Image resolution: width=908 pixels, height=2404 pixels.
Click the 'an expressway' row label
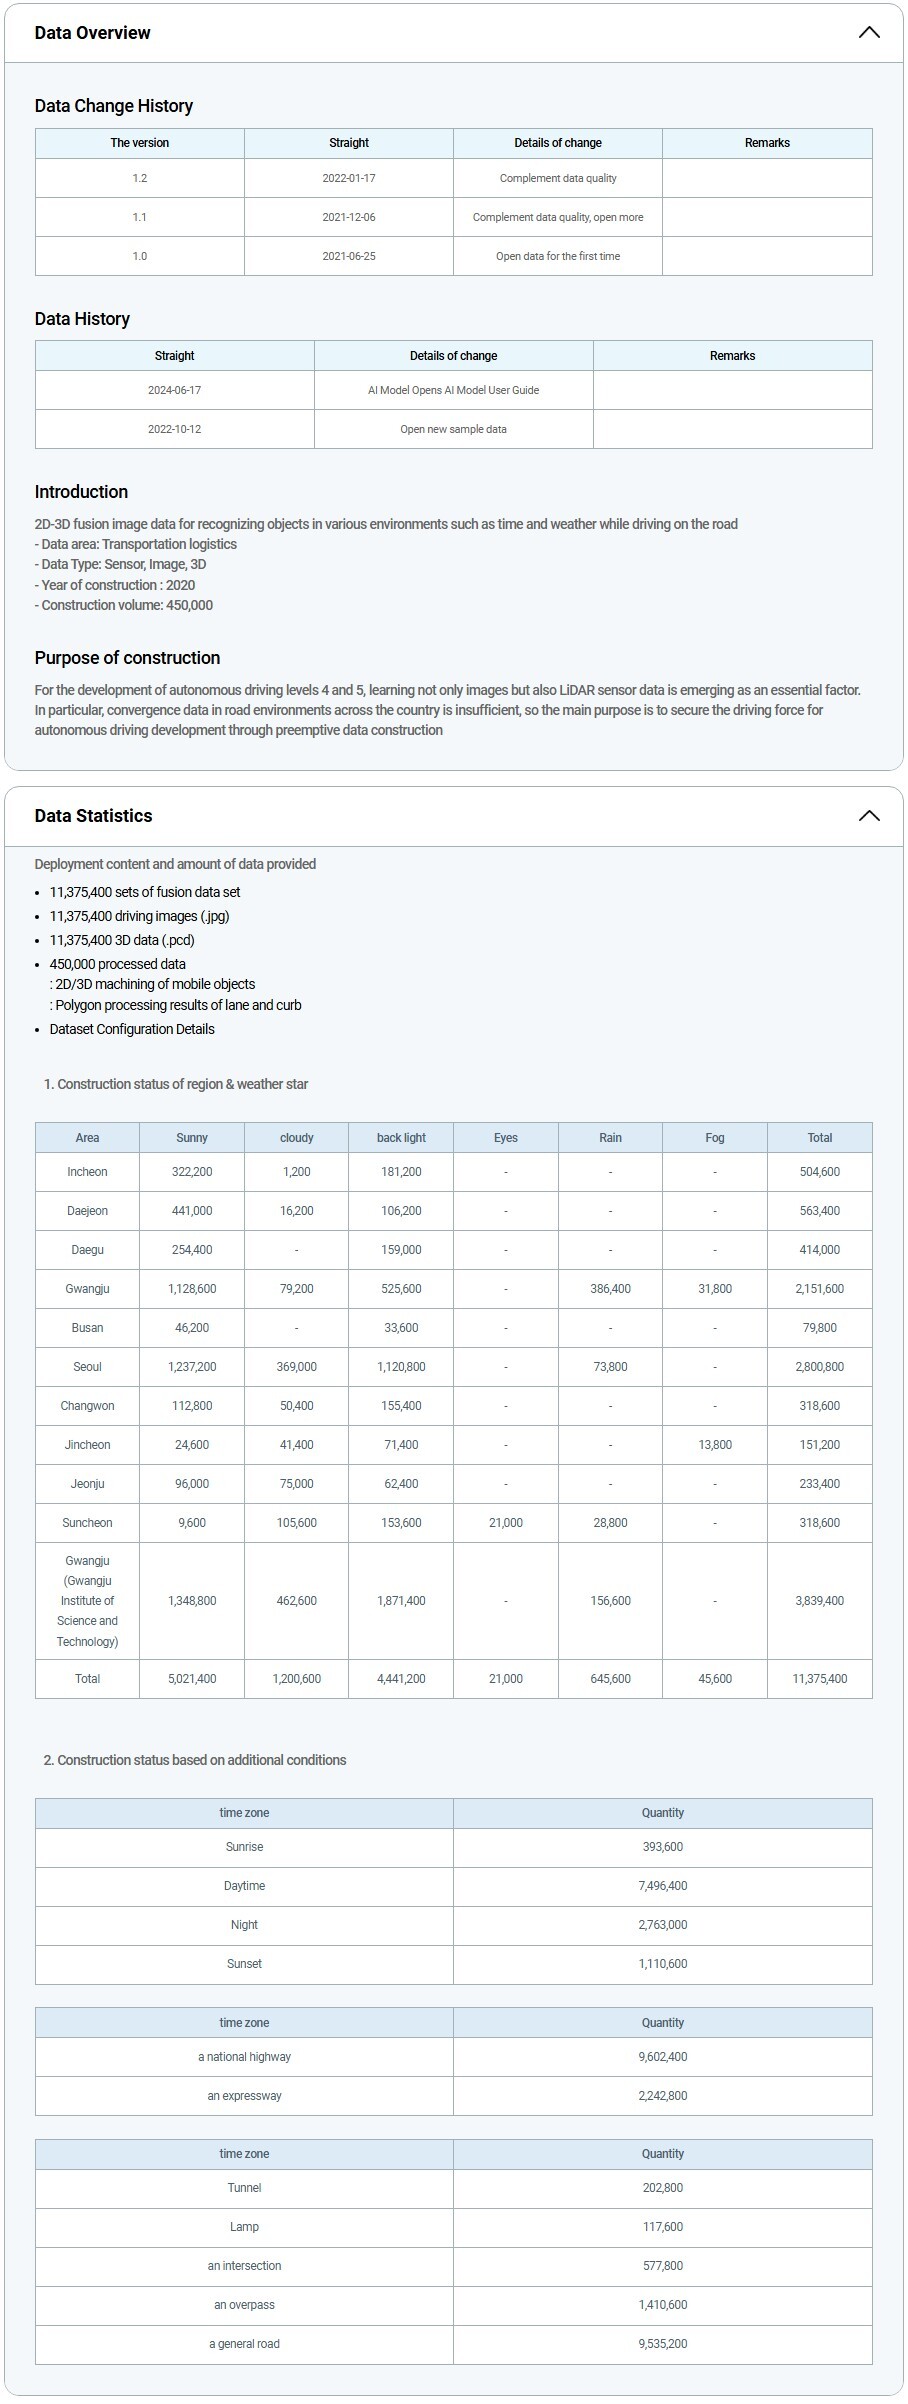244,2096
